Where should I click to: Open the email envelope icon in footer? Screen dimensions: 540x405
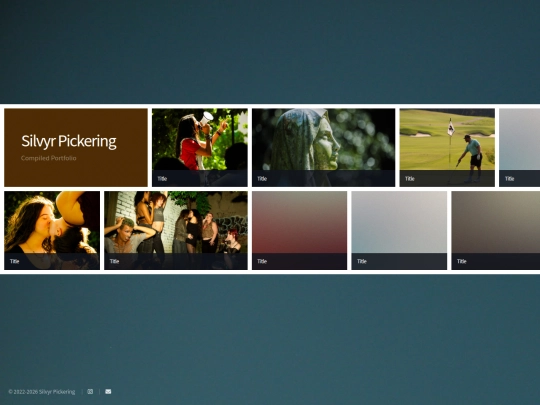(x=108, y=392)
